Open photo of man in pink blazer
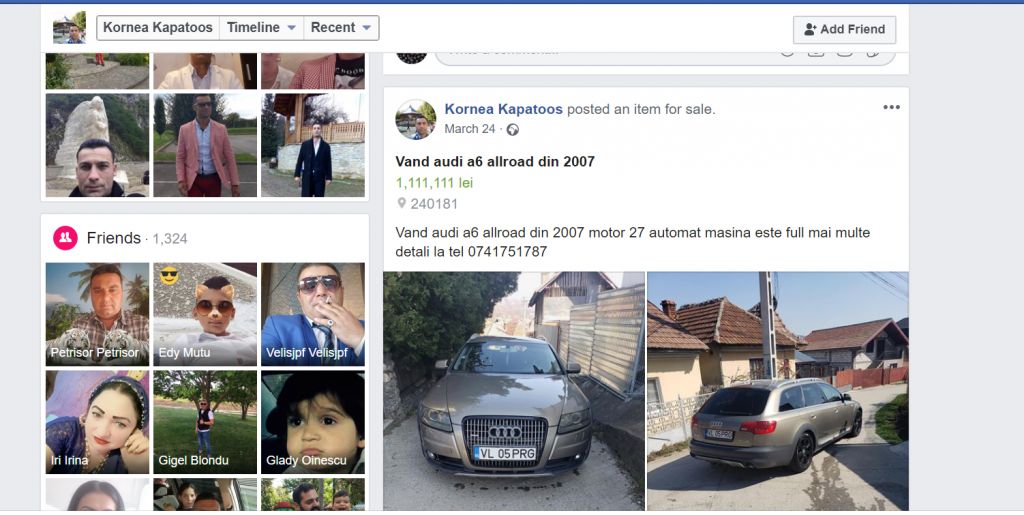Image resolution: width=1024 pixels, height=515 pixels. (205, 145)
